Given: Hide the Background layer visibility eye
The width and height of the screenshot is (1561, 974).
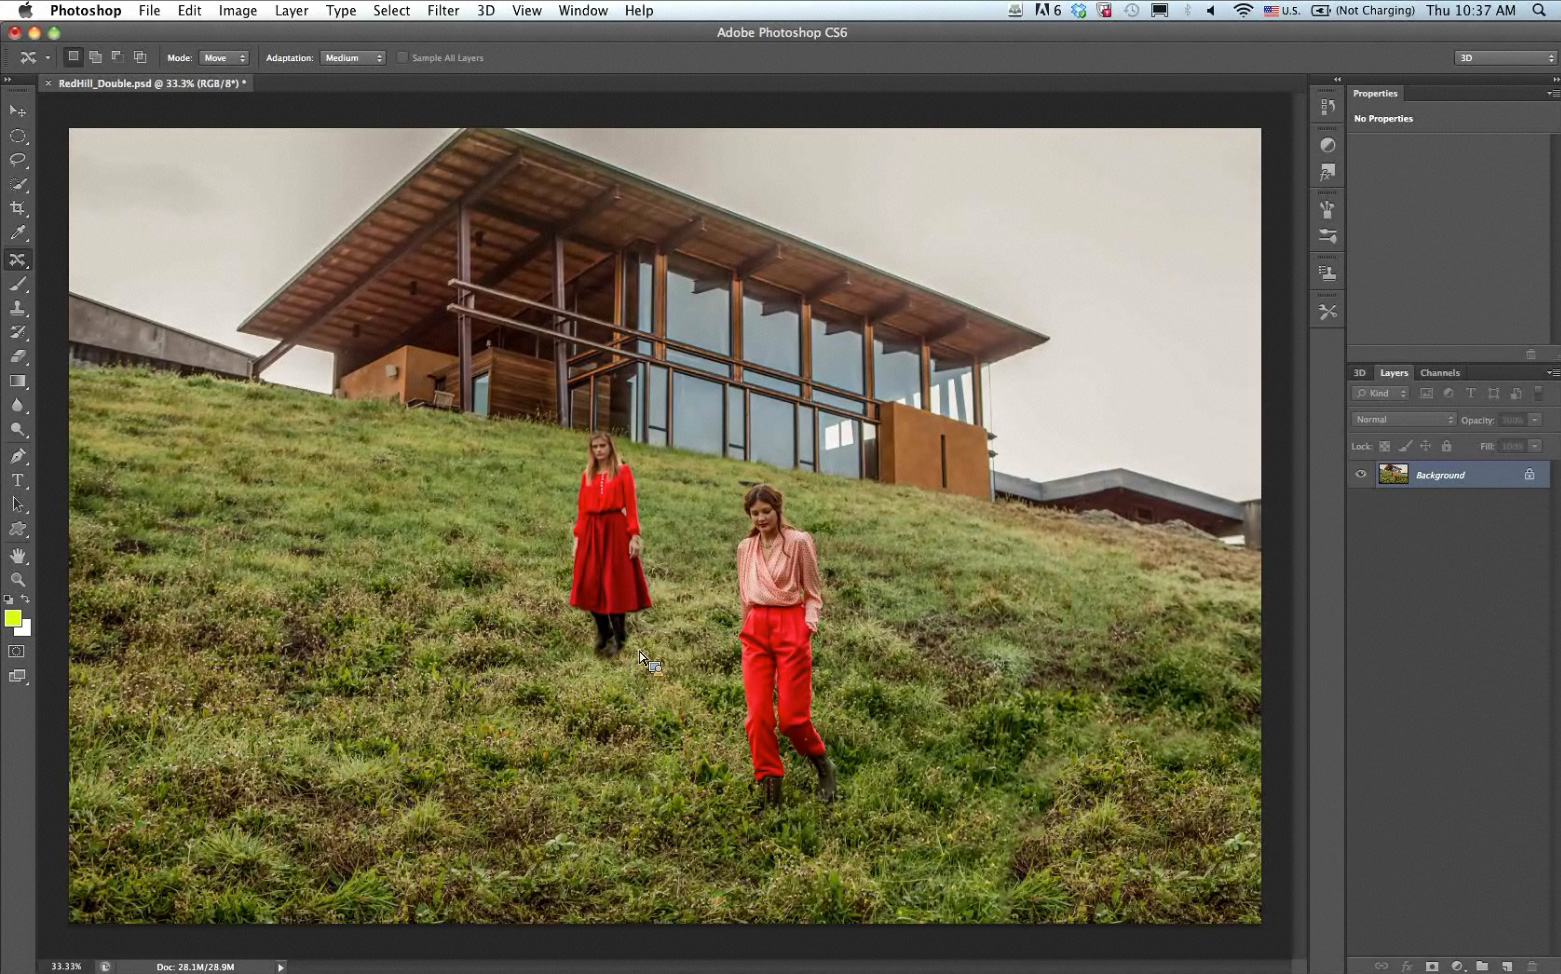Looking at the screenshot, I should point(1360,475).
